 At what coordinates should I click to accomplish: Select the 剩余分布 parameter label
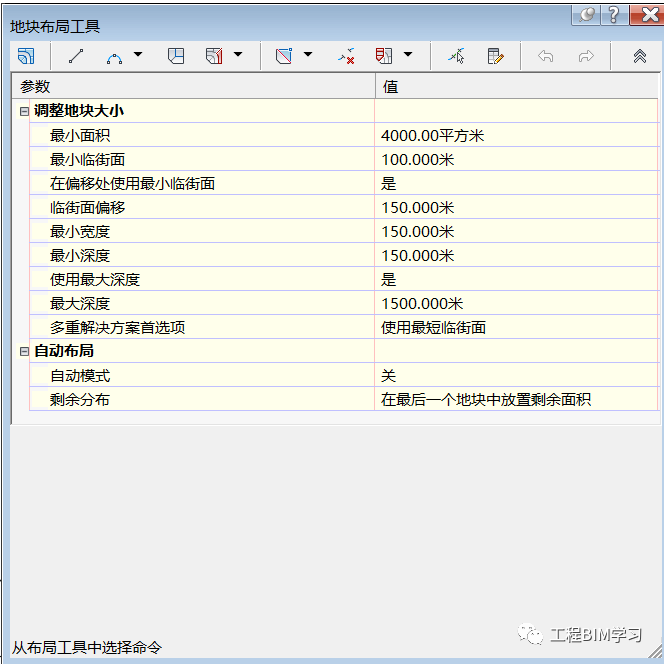80,399
